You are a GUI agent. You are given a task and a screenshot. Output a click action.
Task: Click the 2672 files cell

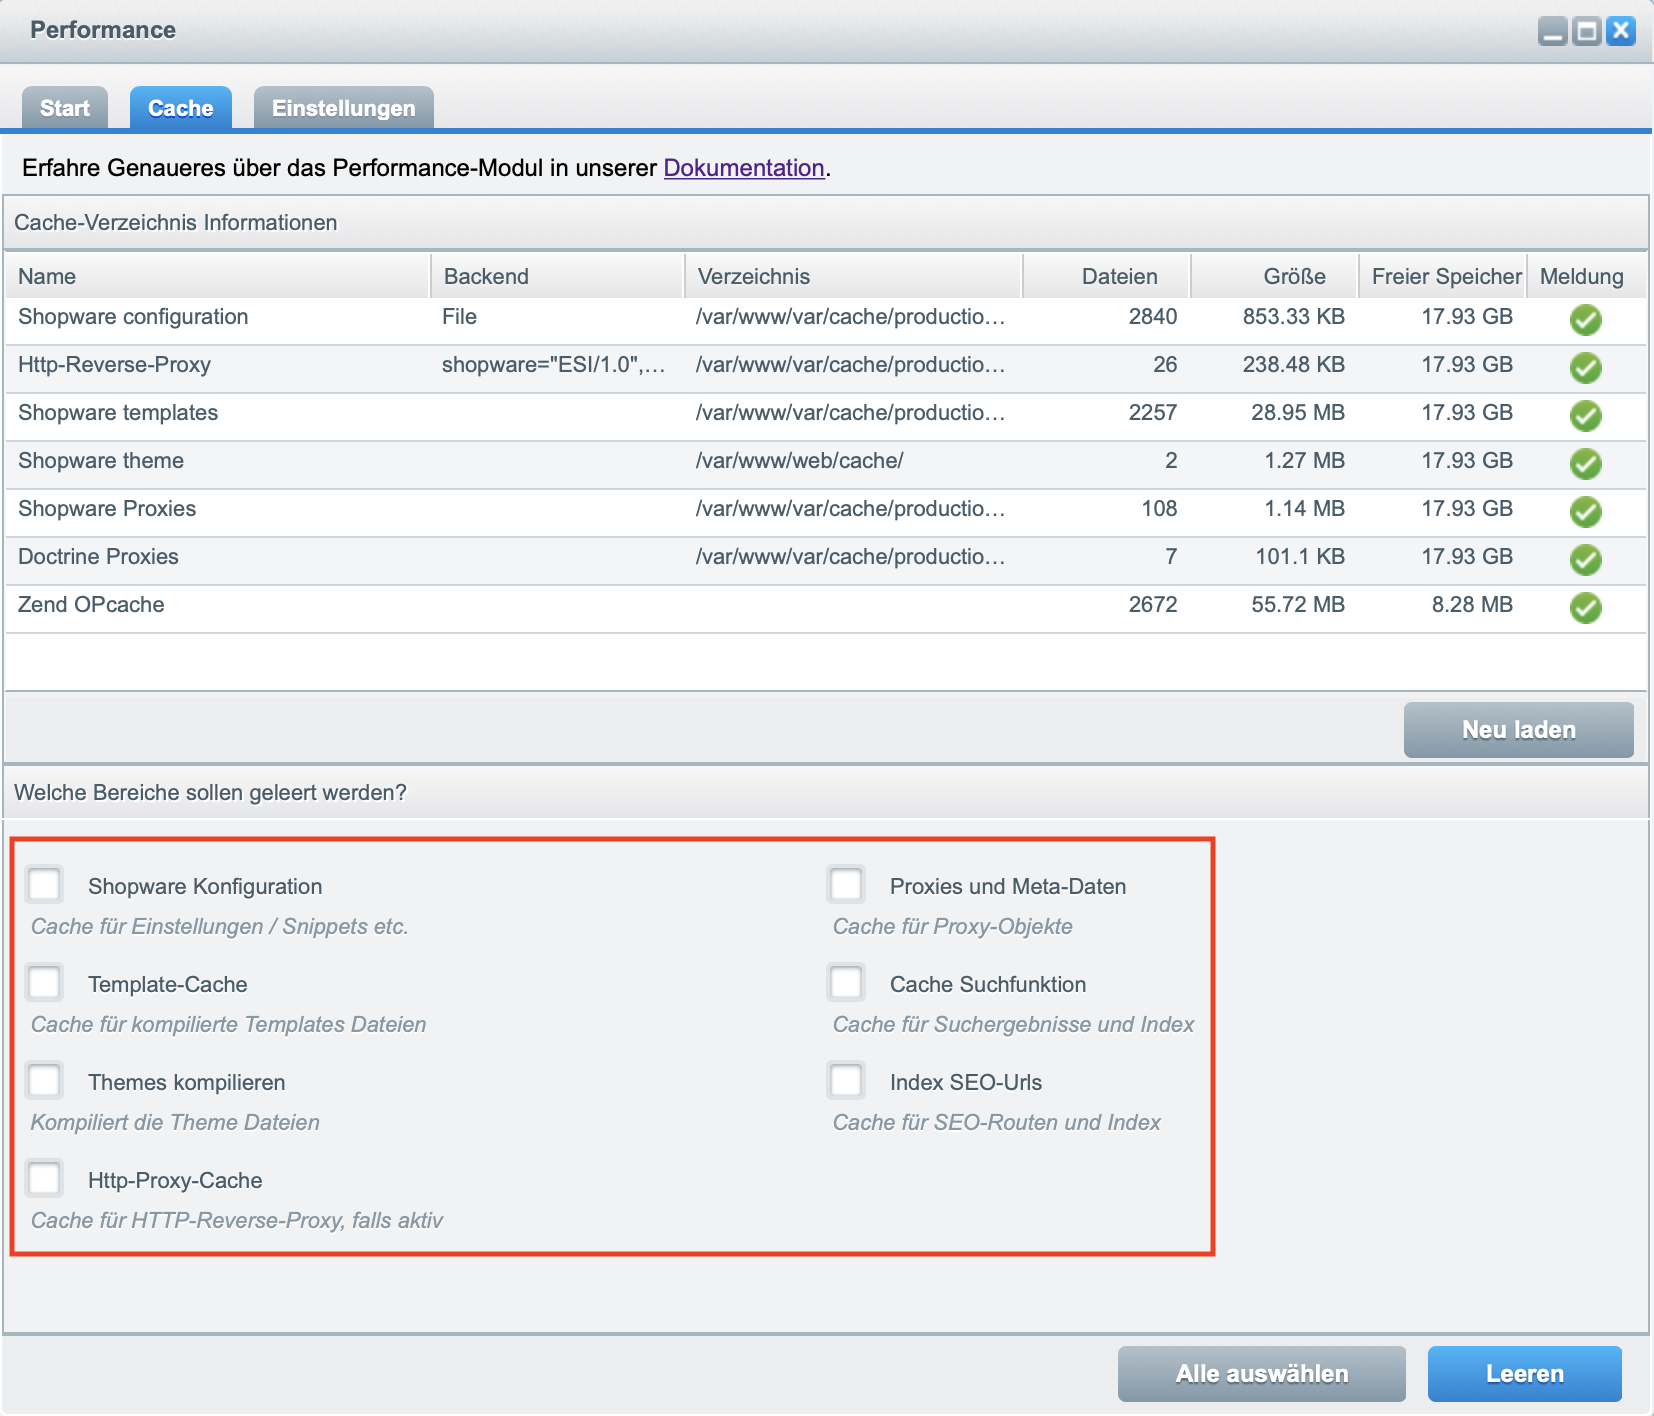click(1153, 605)
